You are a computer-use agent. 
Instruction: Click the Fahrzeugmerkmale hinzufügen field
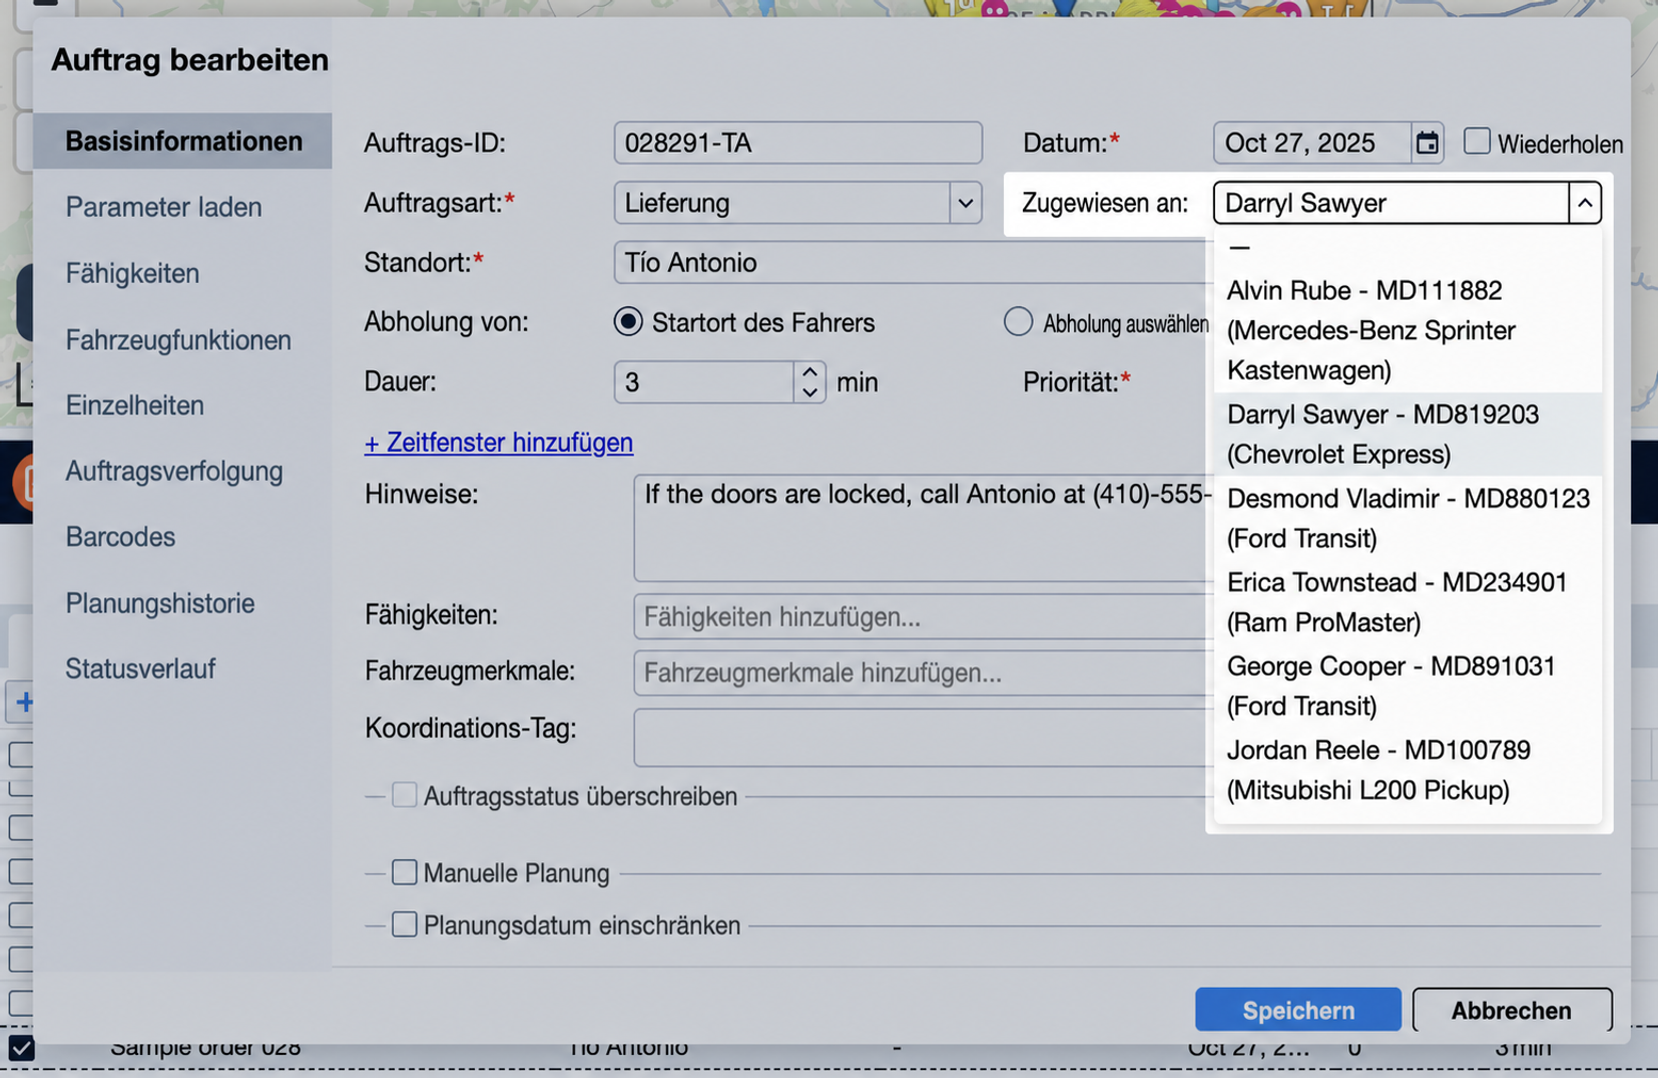coord(922,672)
